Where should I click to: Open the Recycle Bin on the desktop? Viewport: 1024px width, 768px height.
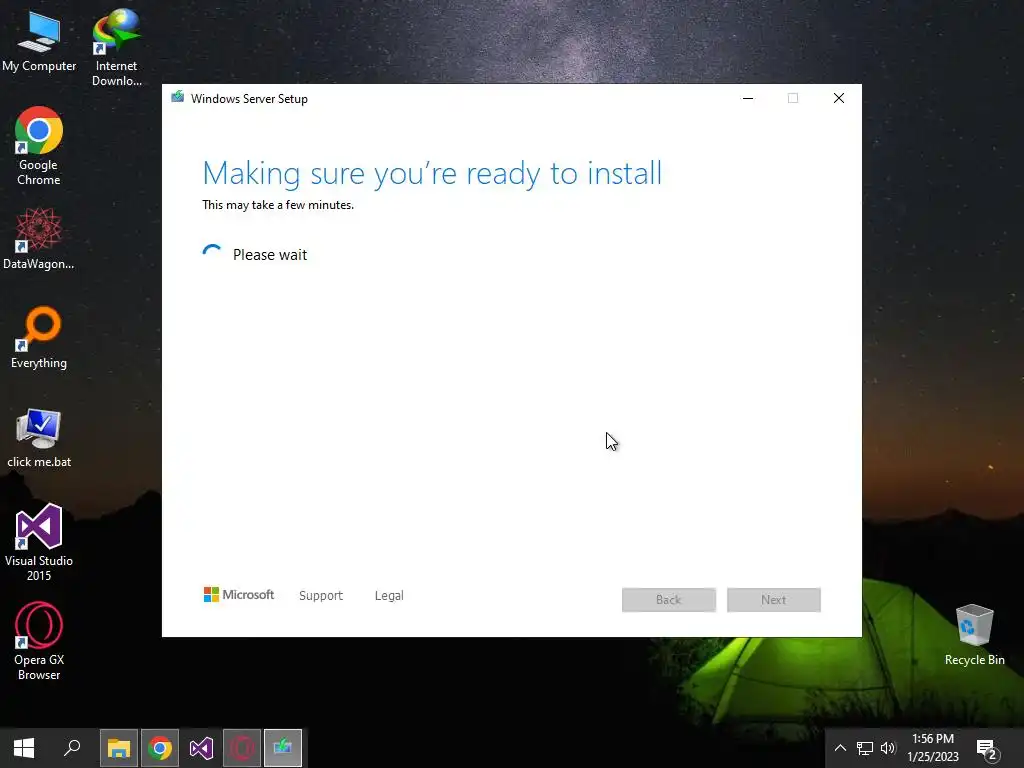[x=974, y=634]
